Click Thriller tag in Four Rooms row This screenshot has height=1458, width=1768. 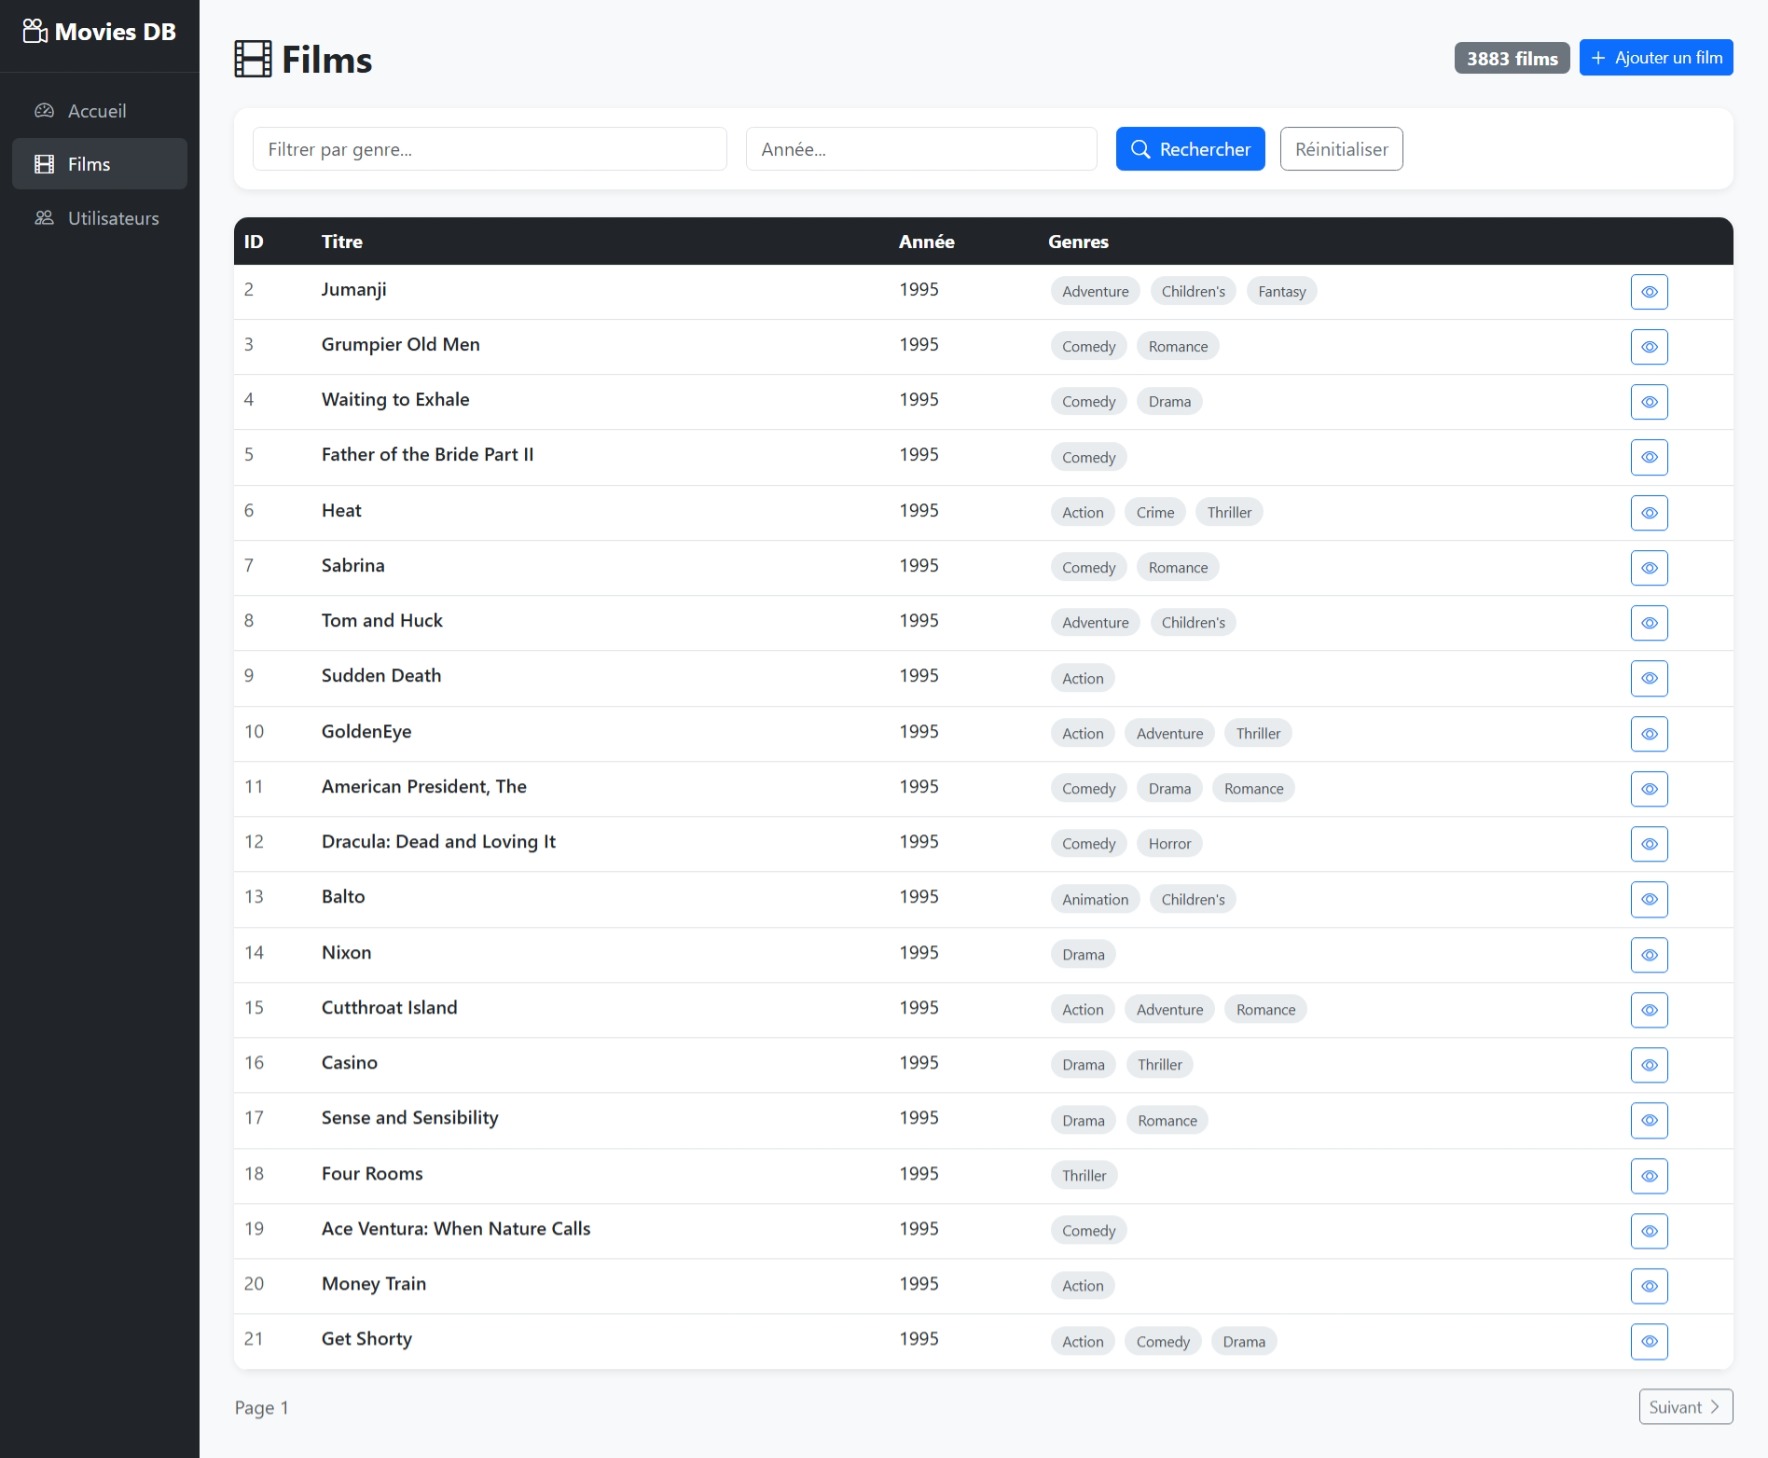click(x=1084, y=1176)
